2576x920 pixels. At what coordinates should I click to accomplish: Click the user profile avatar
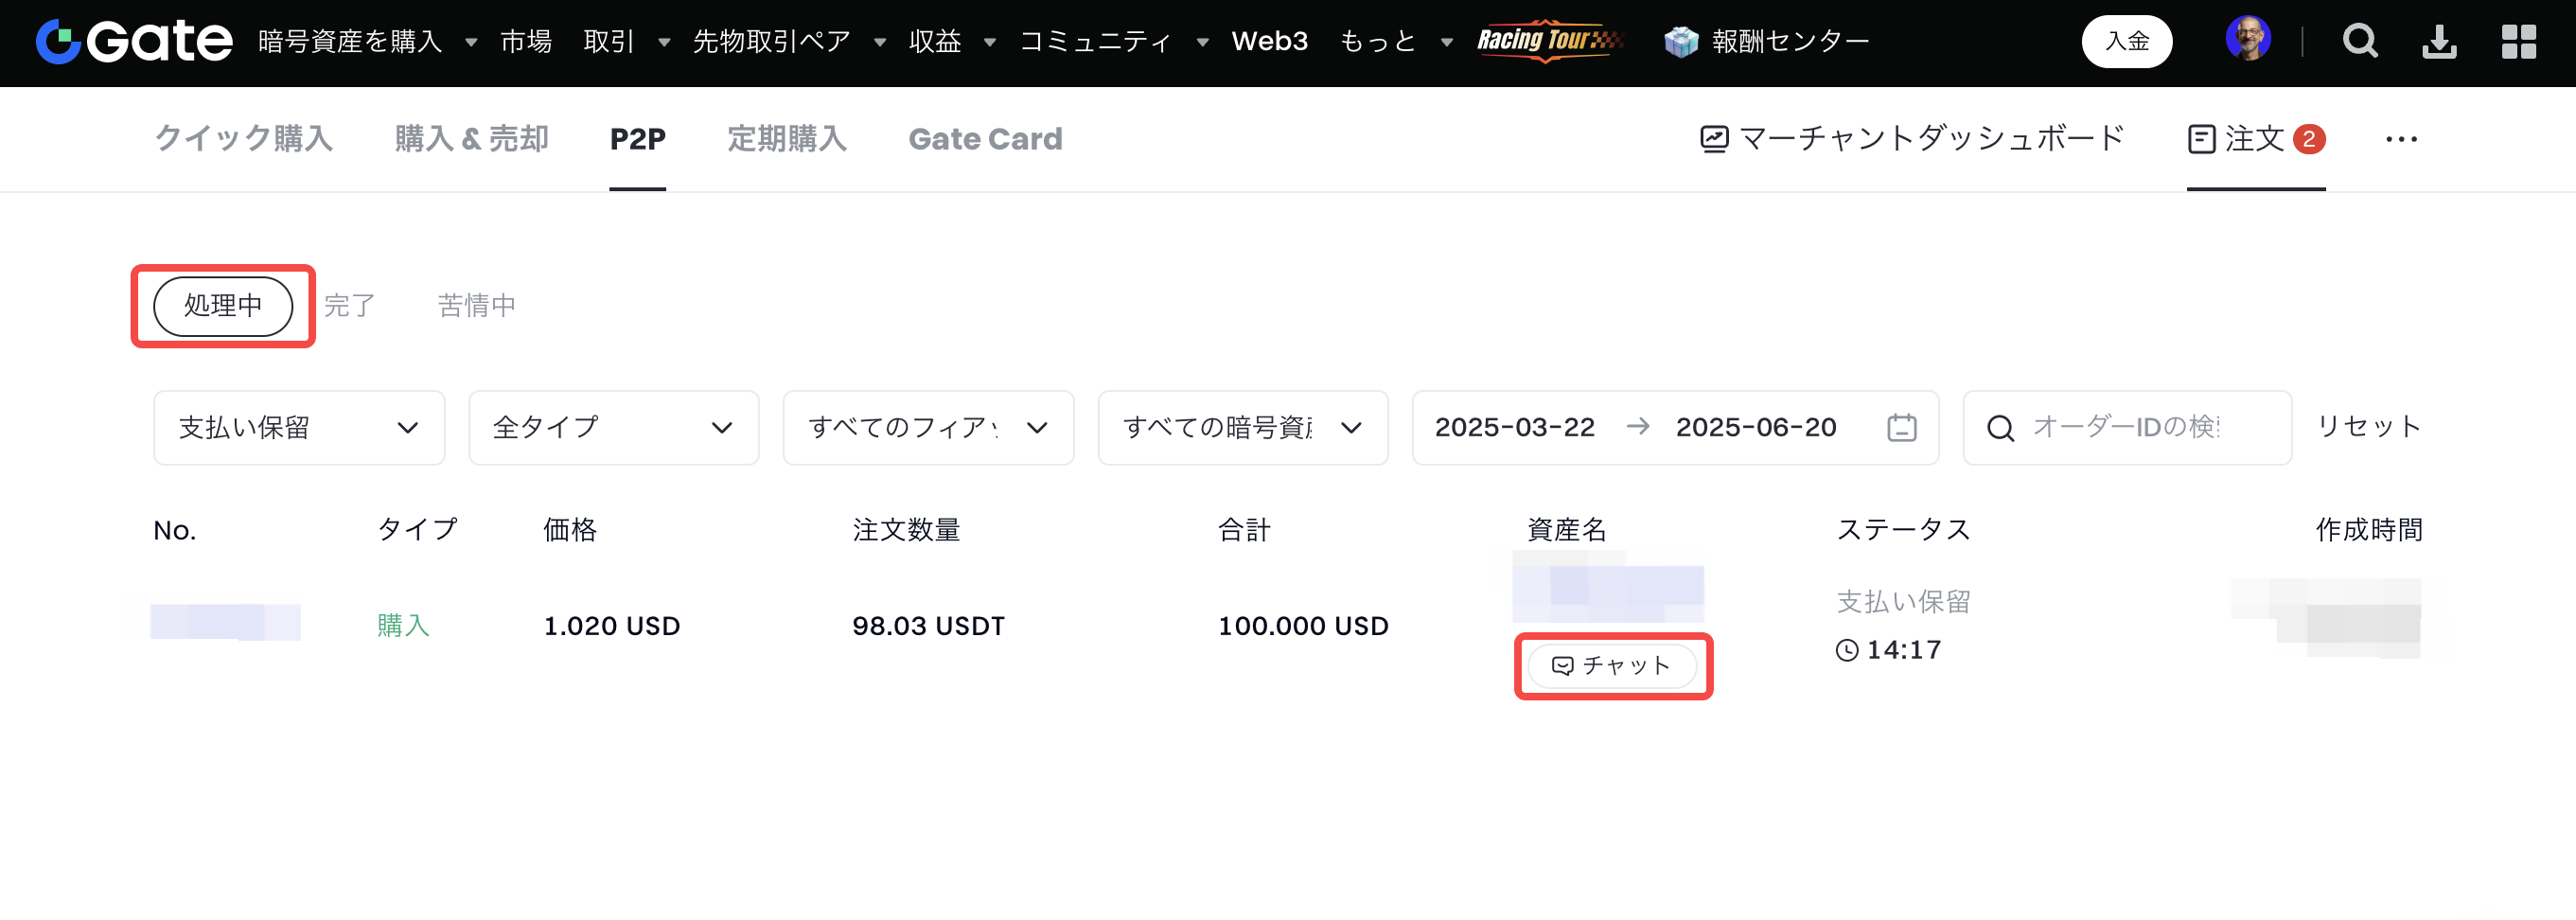2247,40
